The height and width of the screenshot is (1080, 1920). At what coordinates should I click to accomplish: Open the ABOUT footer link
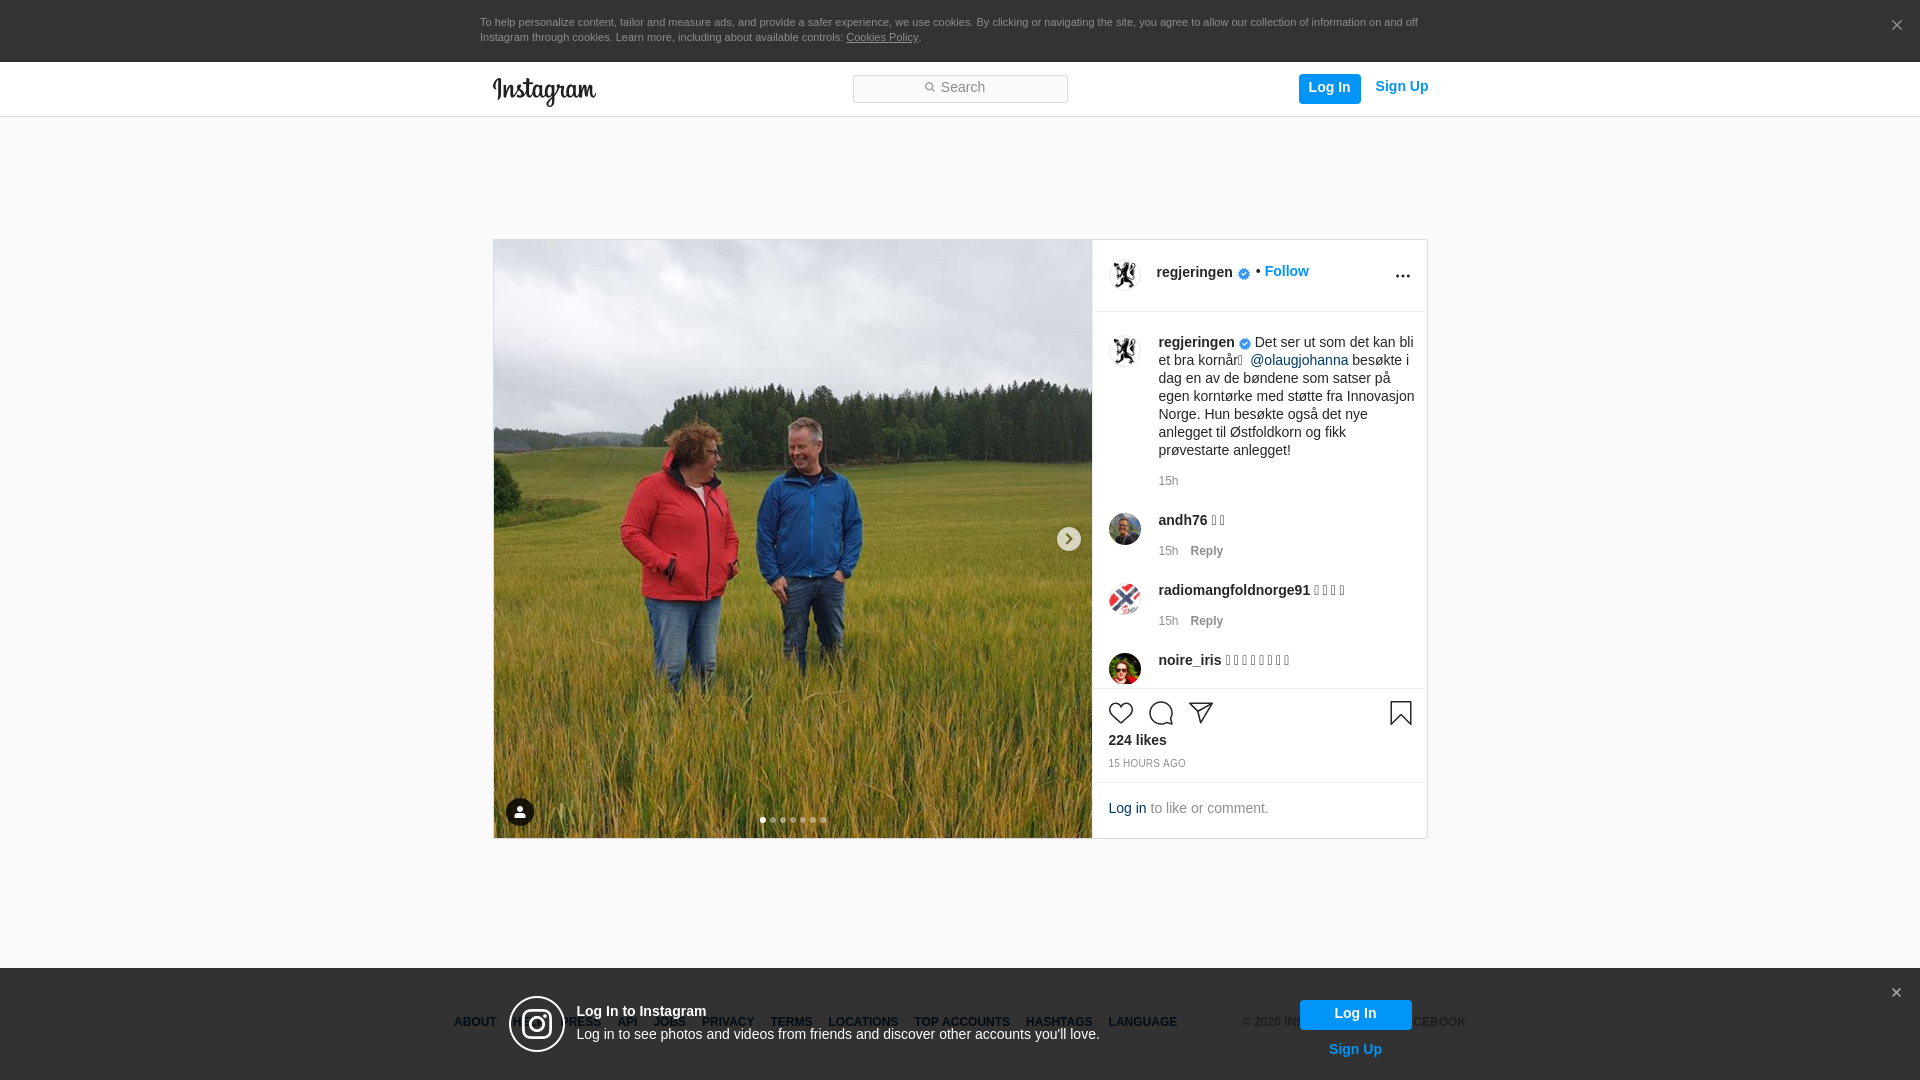click(475, 1022)
